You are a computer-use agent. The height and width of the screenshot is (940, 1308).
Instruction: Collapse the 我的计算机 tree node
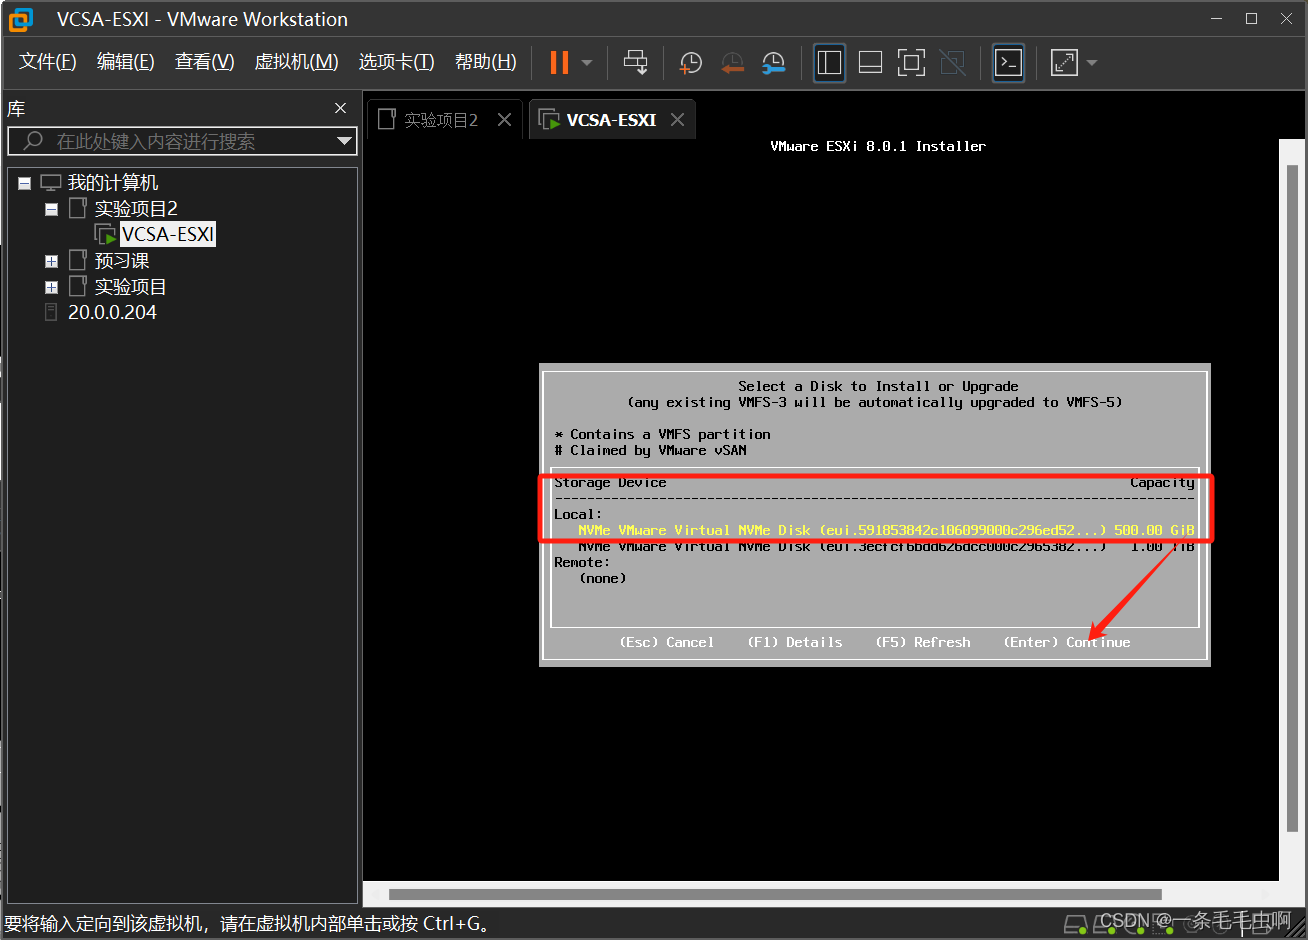click(24, 184)
